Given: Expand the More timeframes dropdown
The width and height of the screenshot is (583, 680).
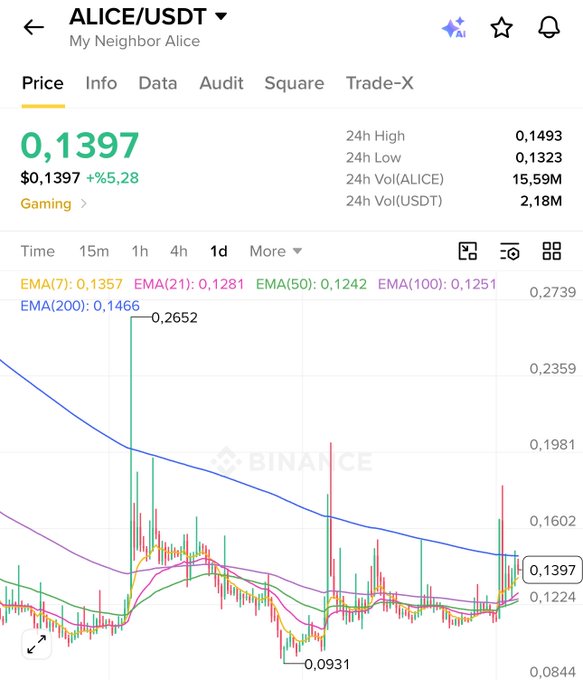Looking at the screenshot, I should 276,251.
